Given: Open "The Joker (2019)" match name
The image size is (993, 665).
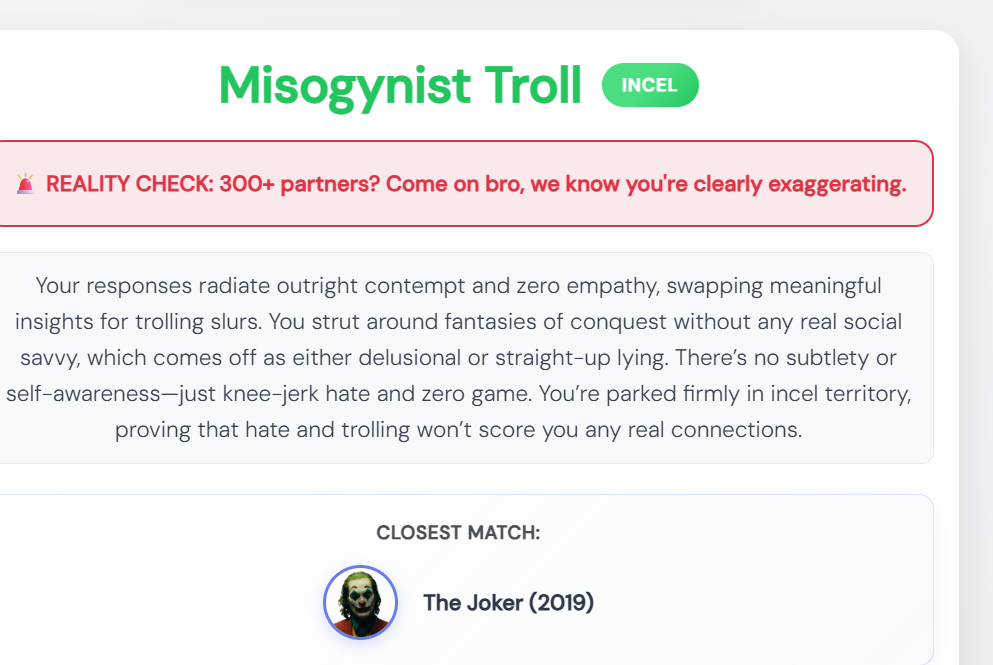Looking at the screenshot, I should tap(508, 603).
